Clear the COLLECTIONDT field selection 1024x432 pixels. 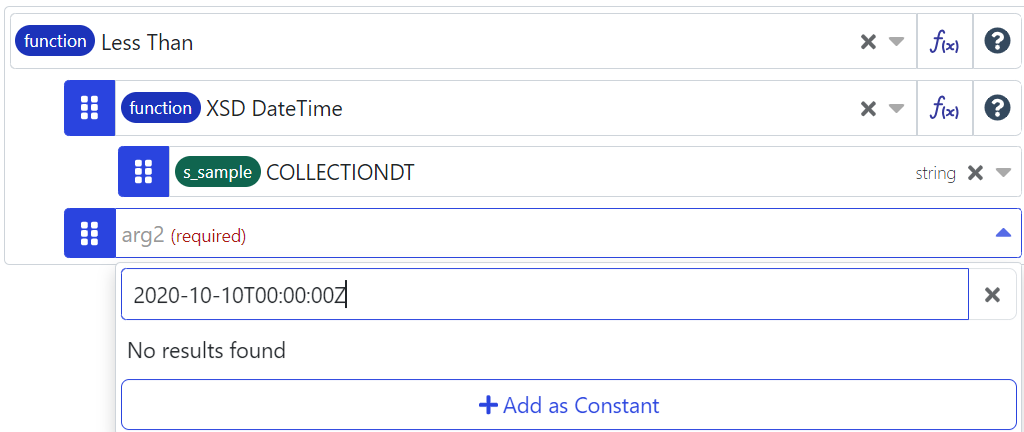(x=976, y=172)
